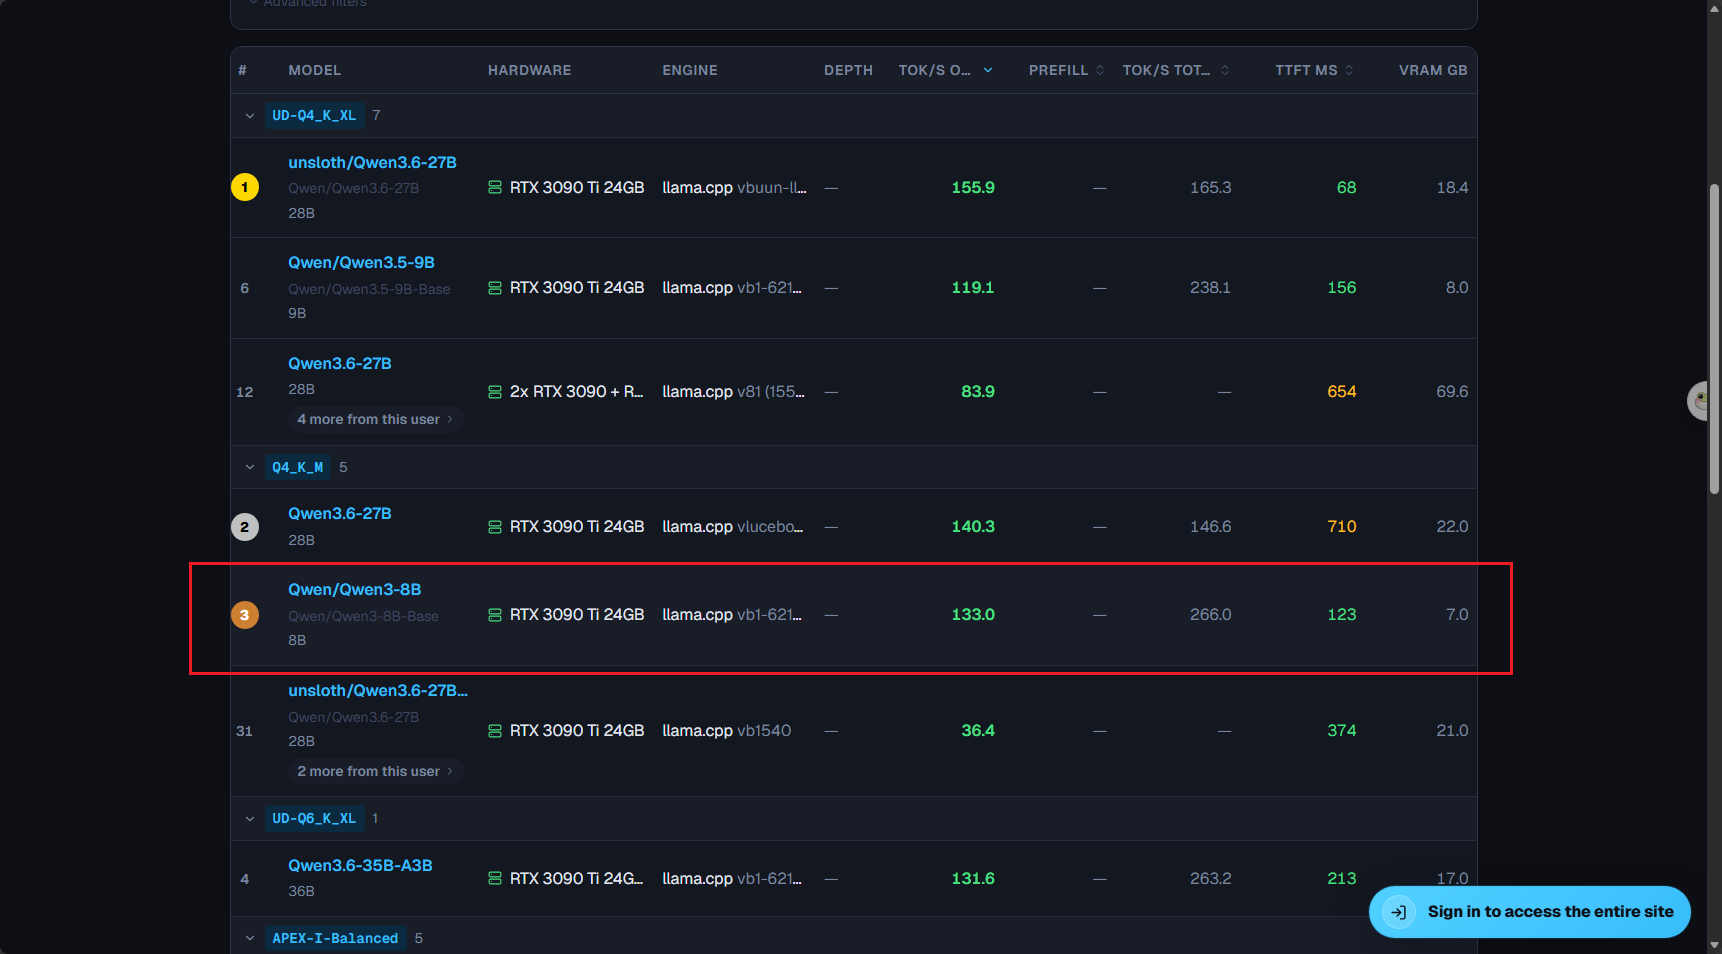1722x954 pixels.
Task: Sort by TTFT MS column
Action: pos(1314,70)
